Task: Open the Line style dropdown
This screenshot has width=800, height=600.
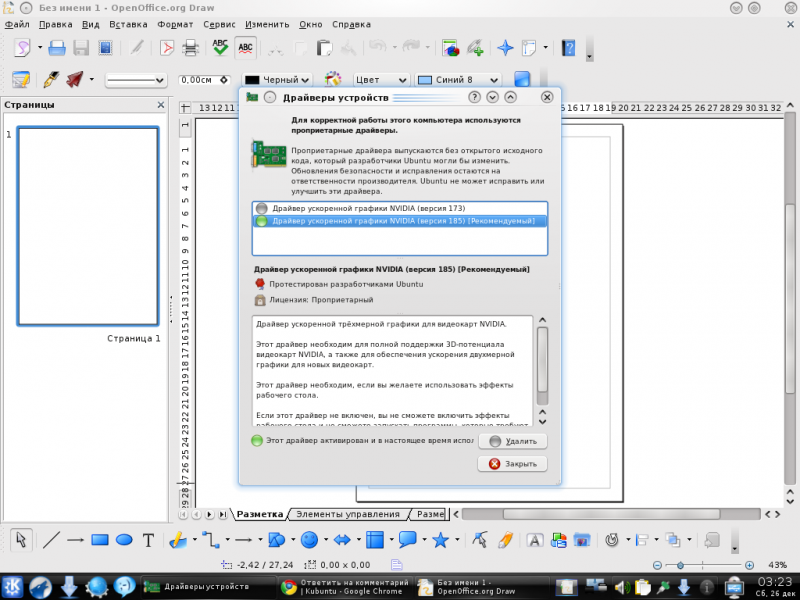Action: click(x=135, y=80)
